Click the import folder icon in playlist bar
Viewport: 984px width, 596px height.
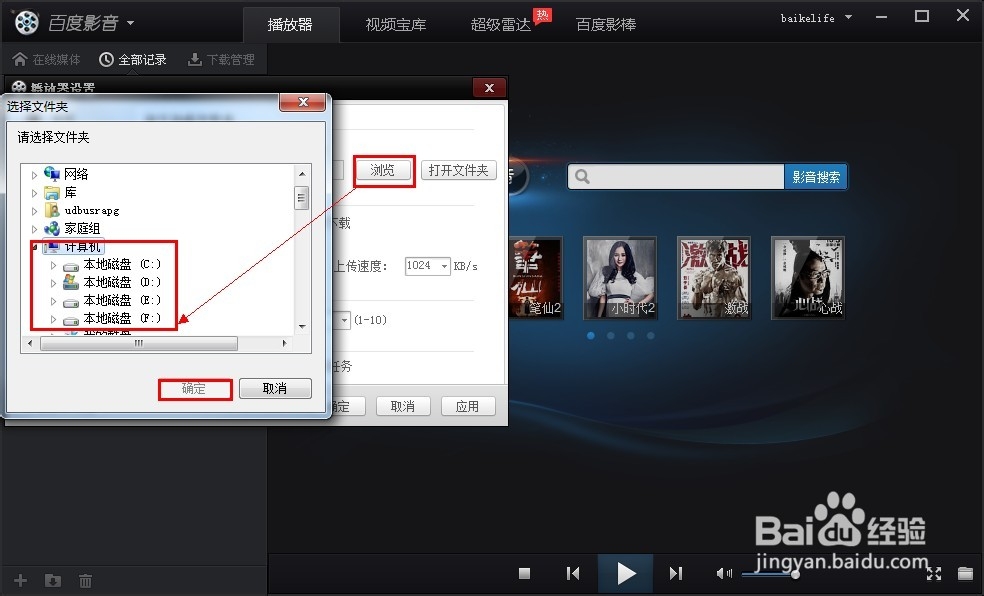(x=53, y=580)
